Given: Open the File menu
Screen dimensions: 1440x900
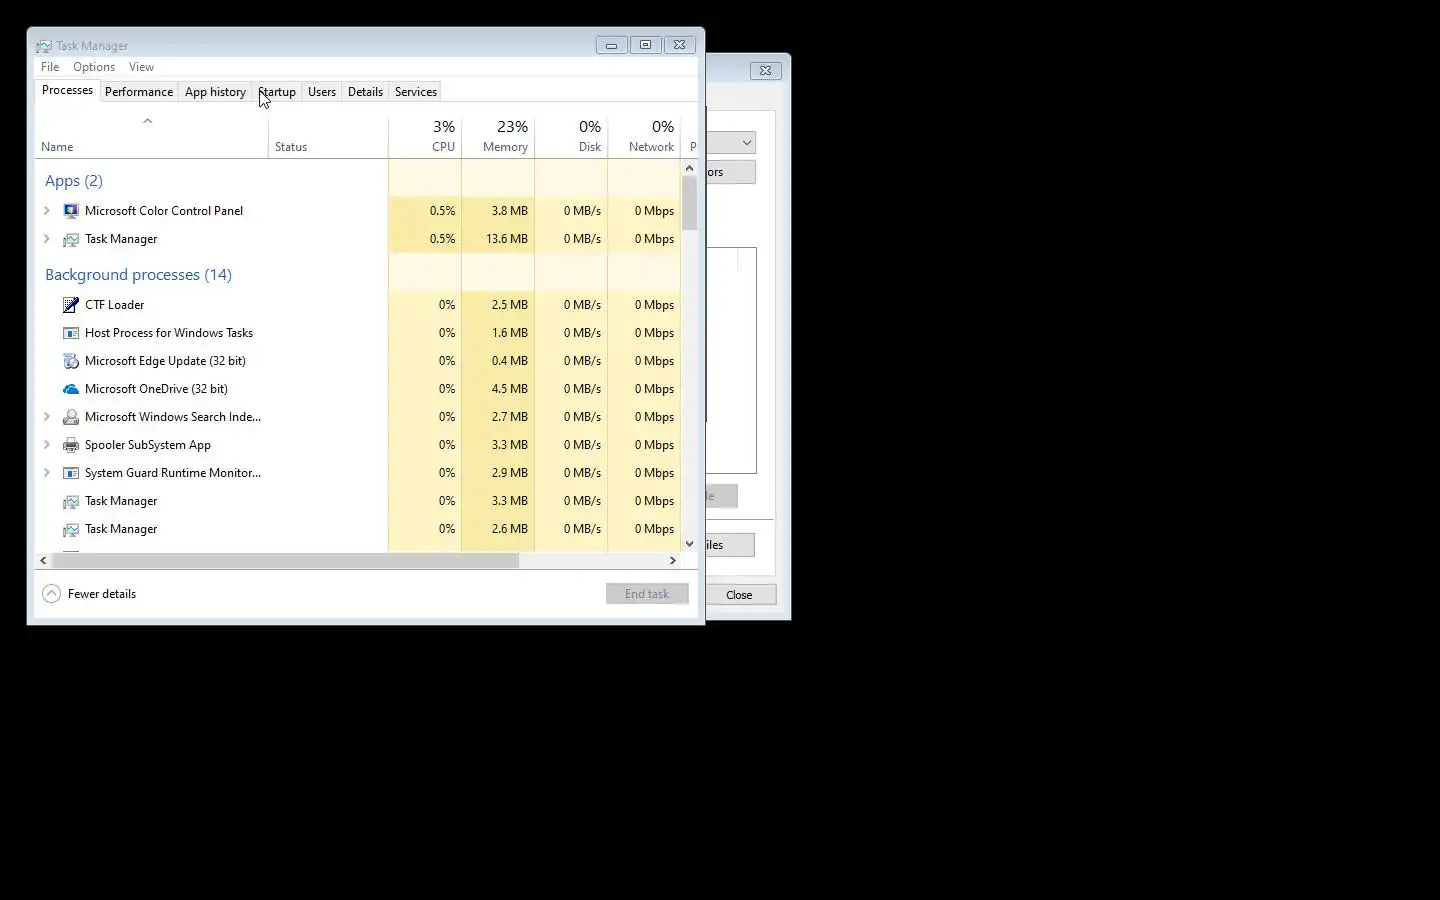Looking at the screenshot, I should click(50, 67).
